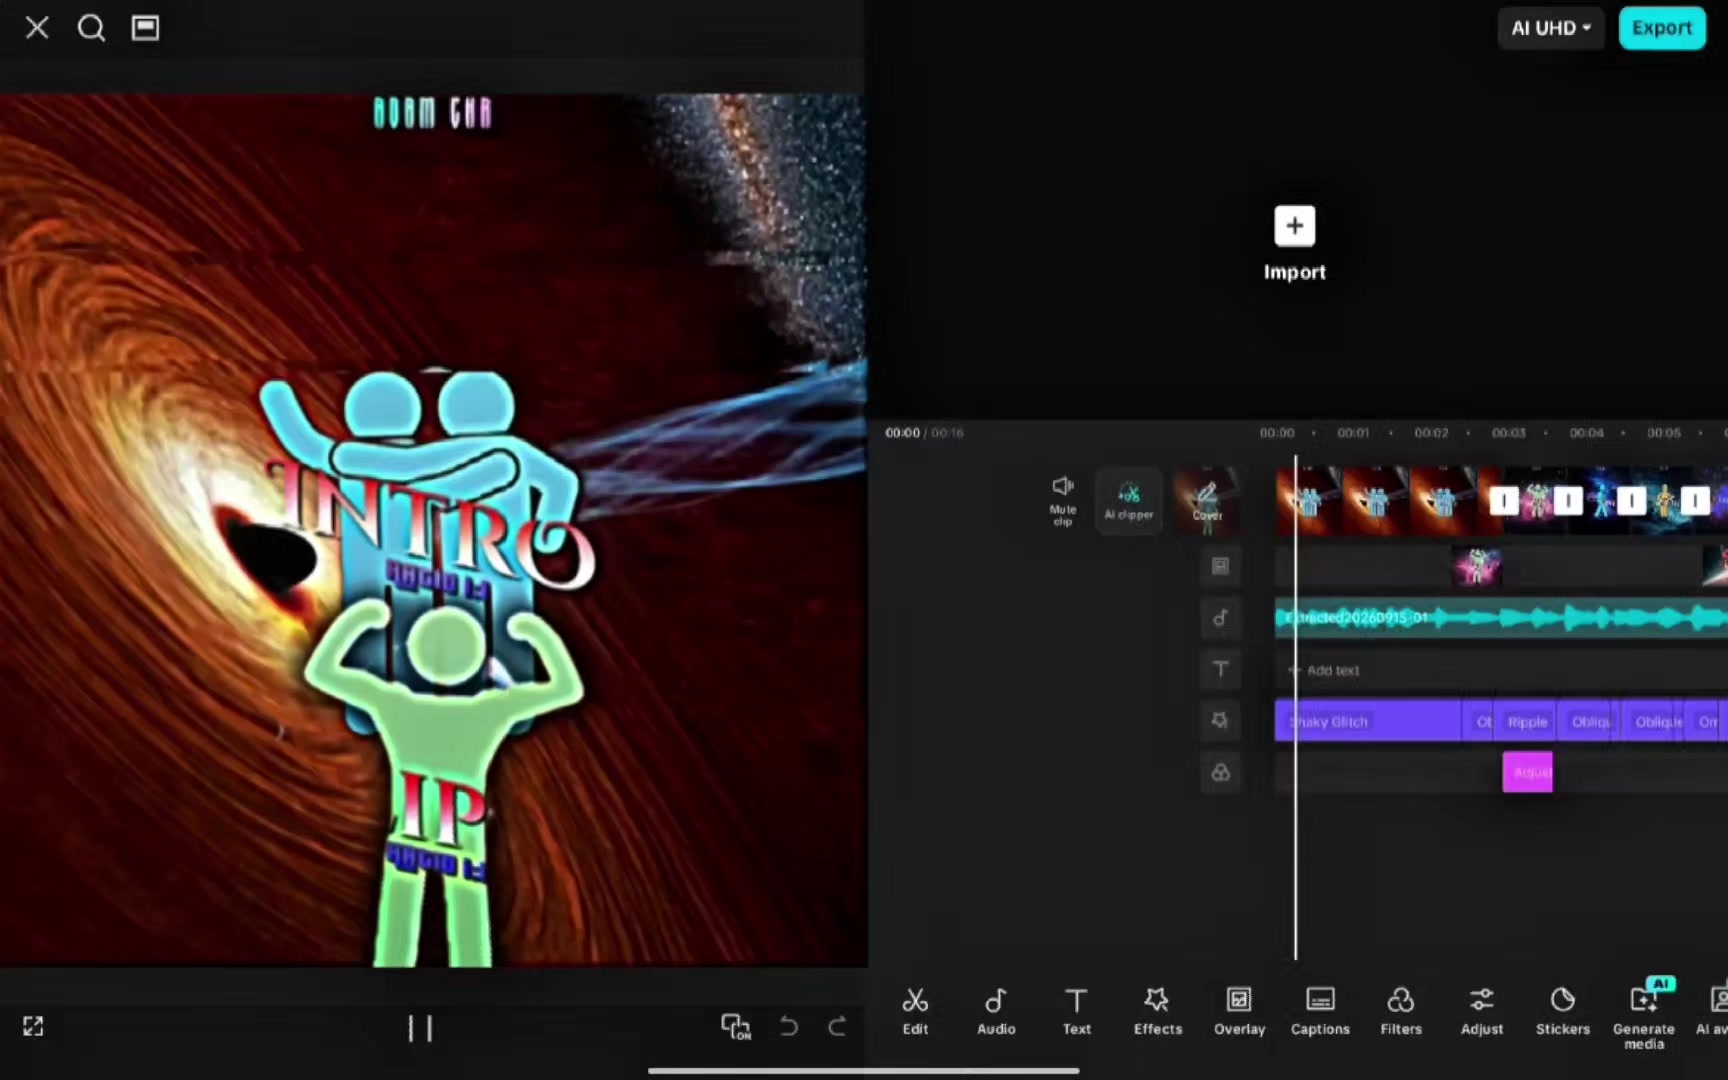The height and width of the screenshot is (1080, 1728).
Task: Expand the AI UHD resolution dropdown
Action: (x=1551, y=28)
